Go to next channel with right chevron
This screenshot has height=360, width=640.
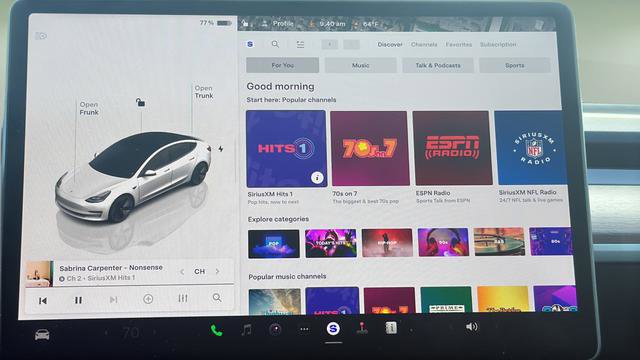click(x=218, y=271)
